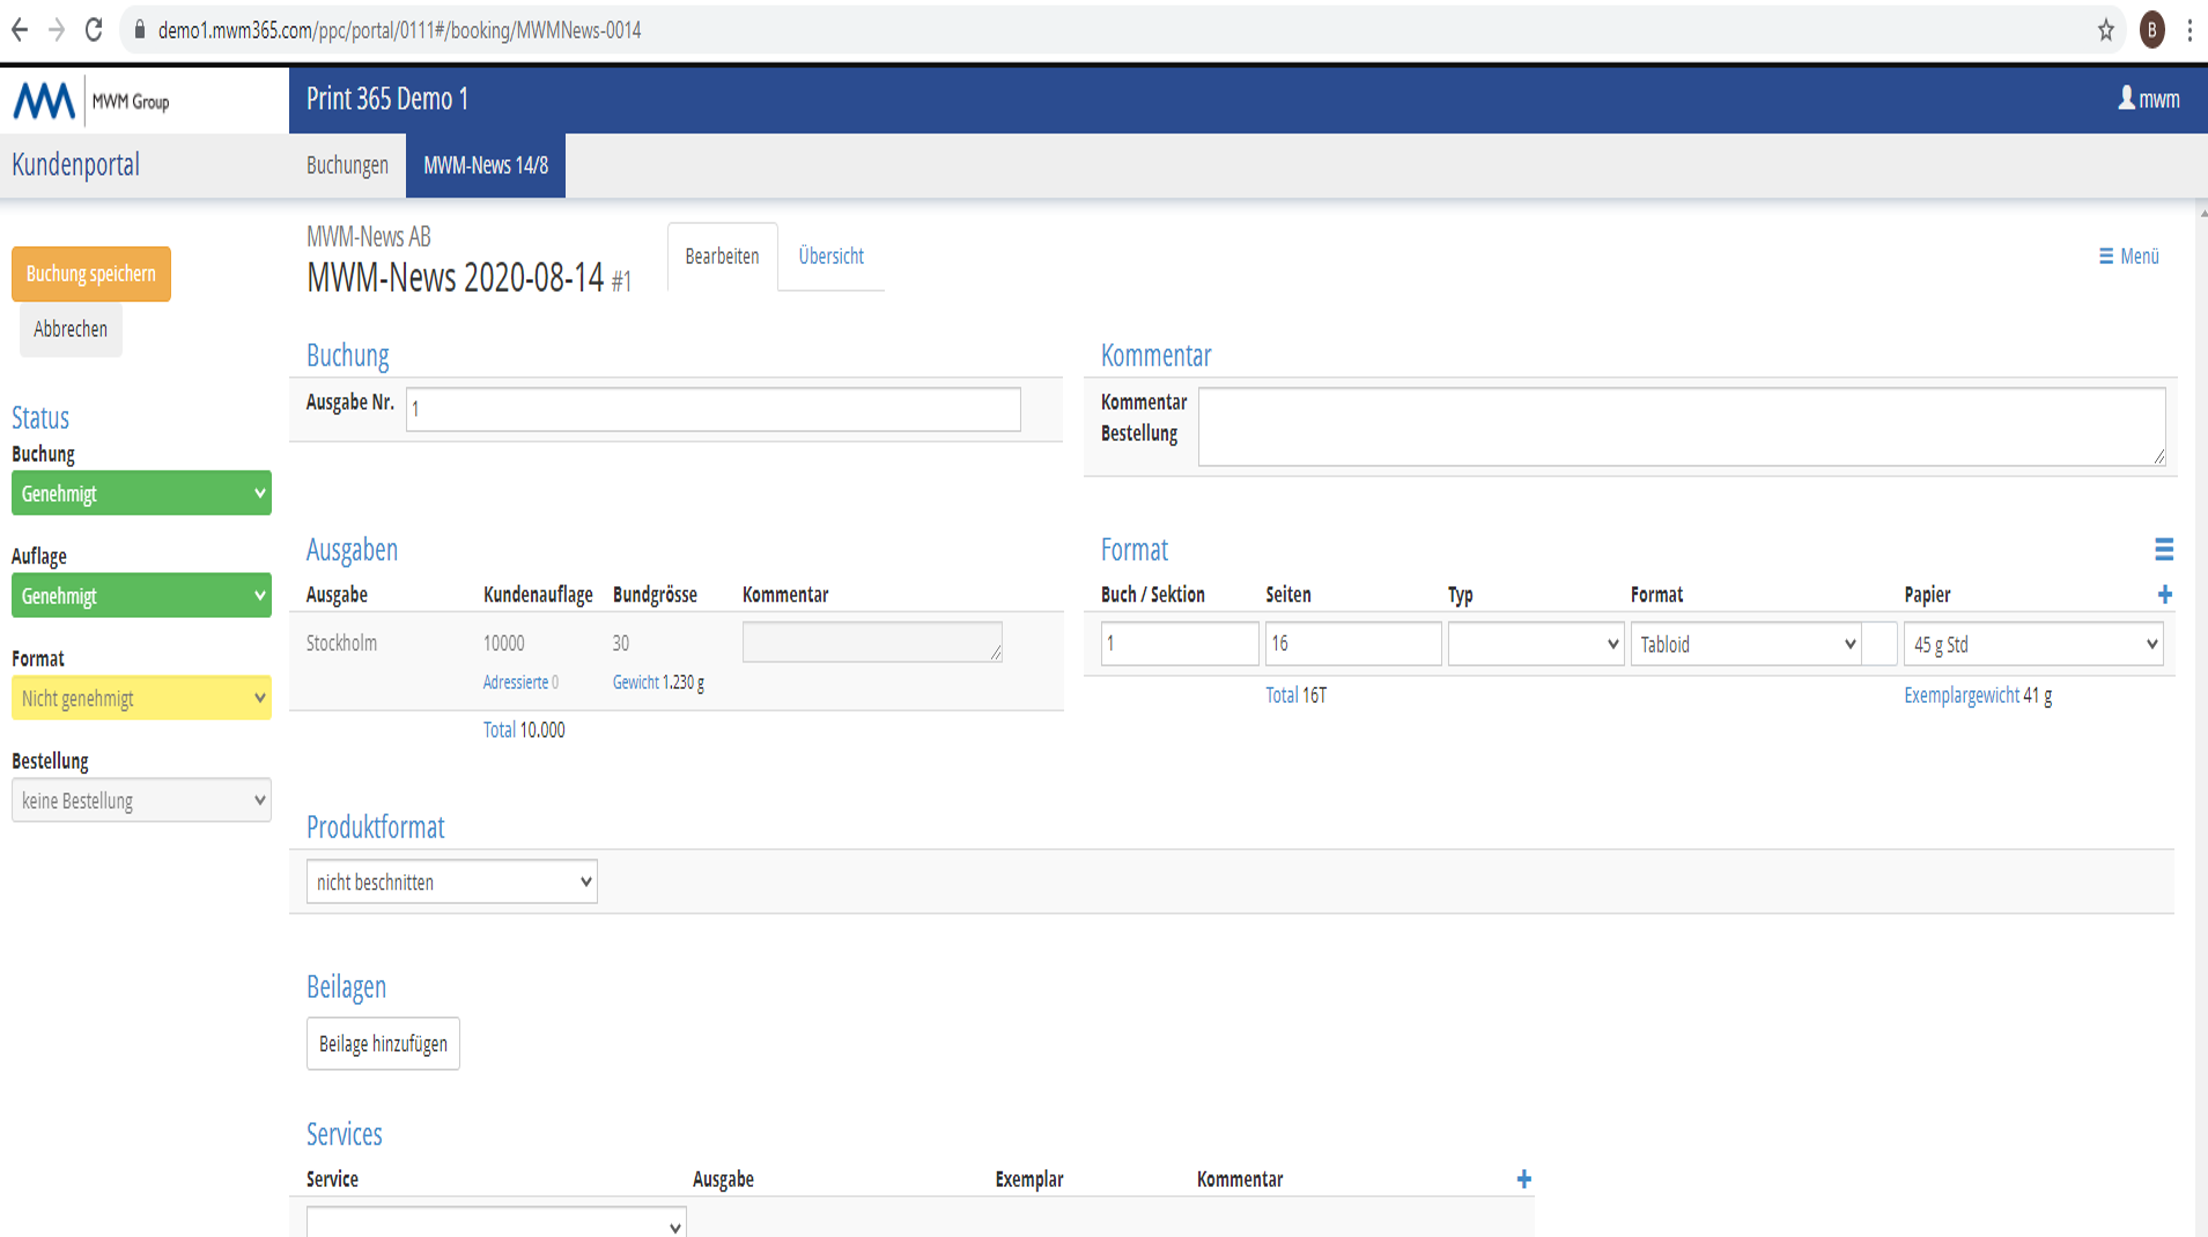This screenshot has height=1237, width=2208.
Task: Open the Service selection dropdown
Action: (496, 1222)
